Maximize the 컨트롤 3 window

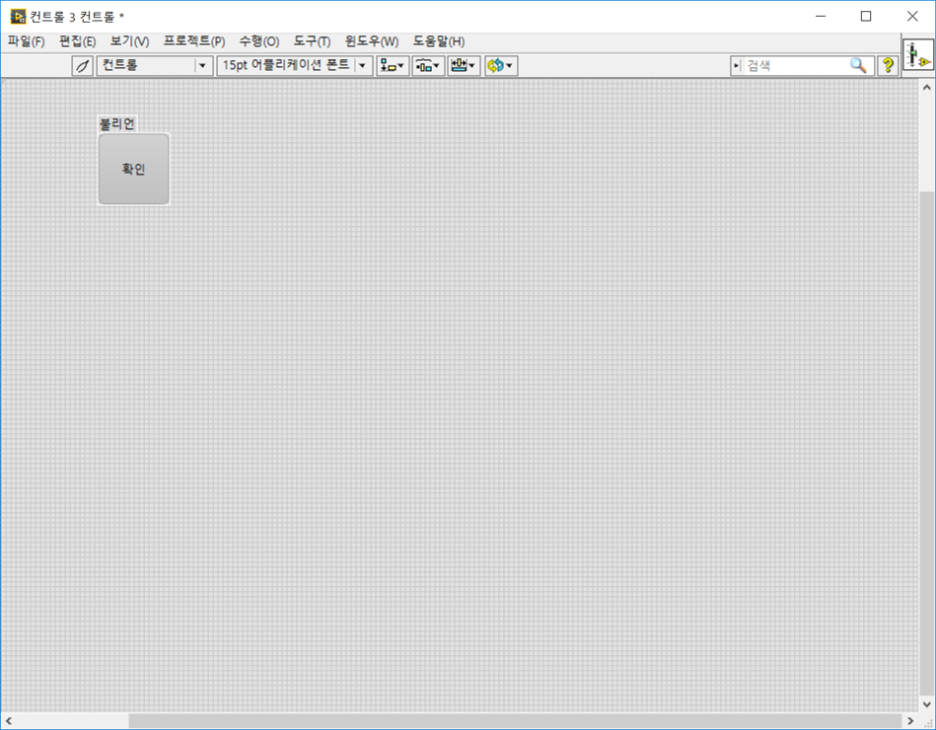coord(866,17)
